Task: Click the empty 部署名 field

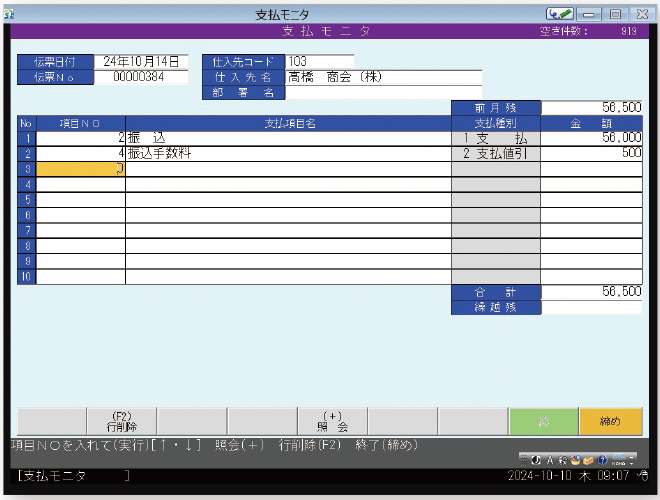Action: tap(383, 92)
